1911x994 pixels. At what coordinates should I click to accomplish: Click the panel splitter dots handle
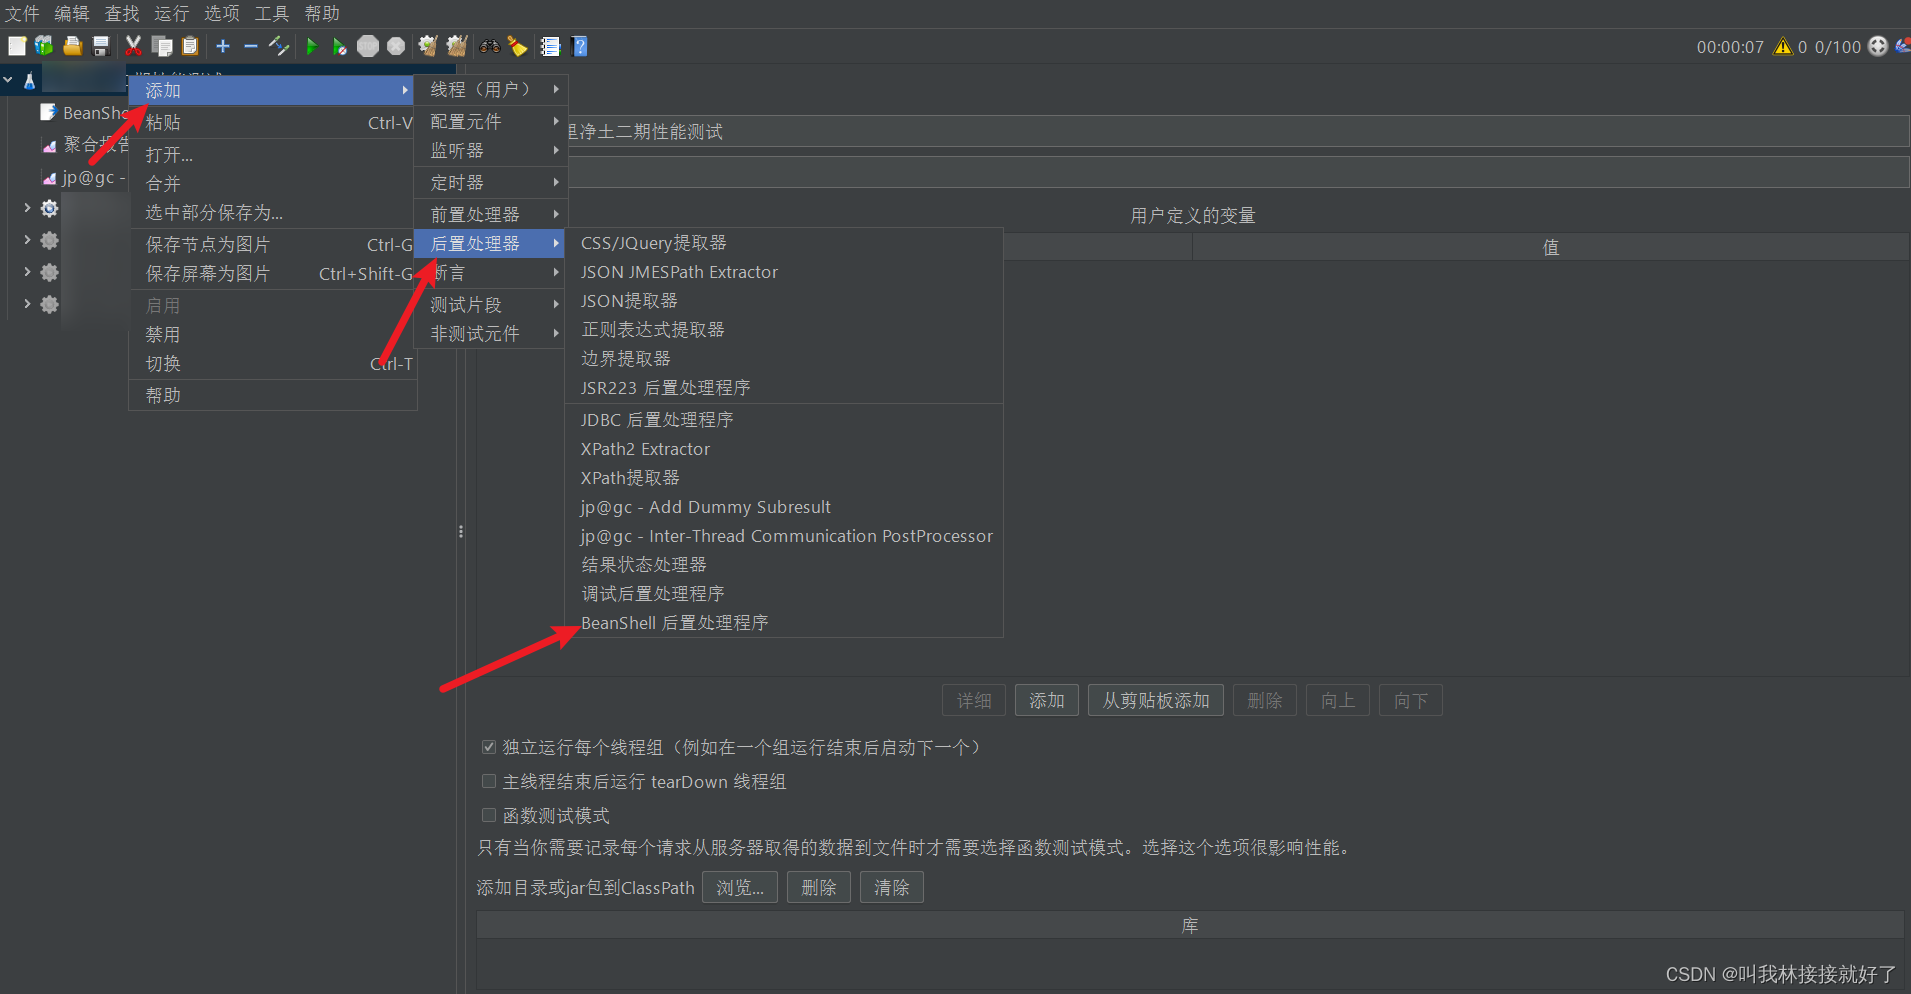461,531
